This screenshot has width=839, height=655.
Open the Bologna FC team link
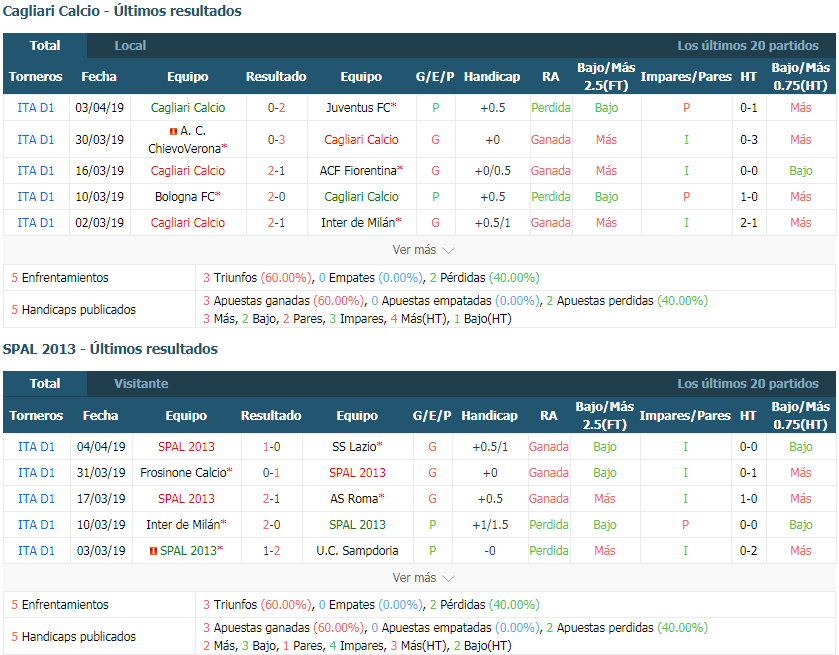tap(185, 196)
